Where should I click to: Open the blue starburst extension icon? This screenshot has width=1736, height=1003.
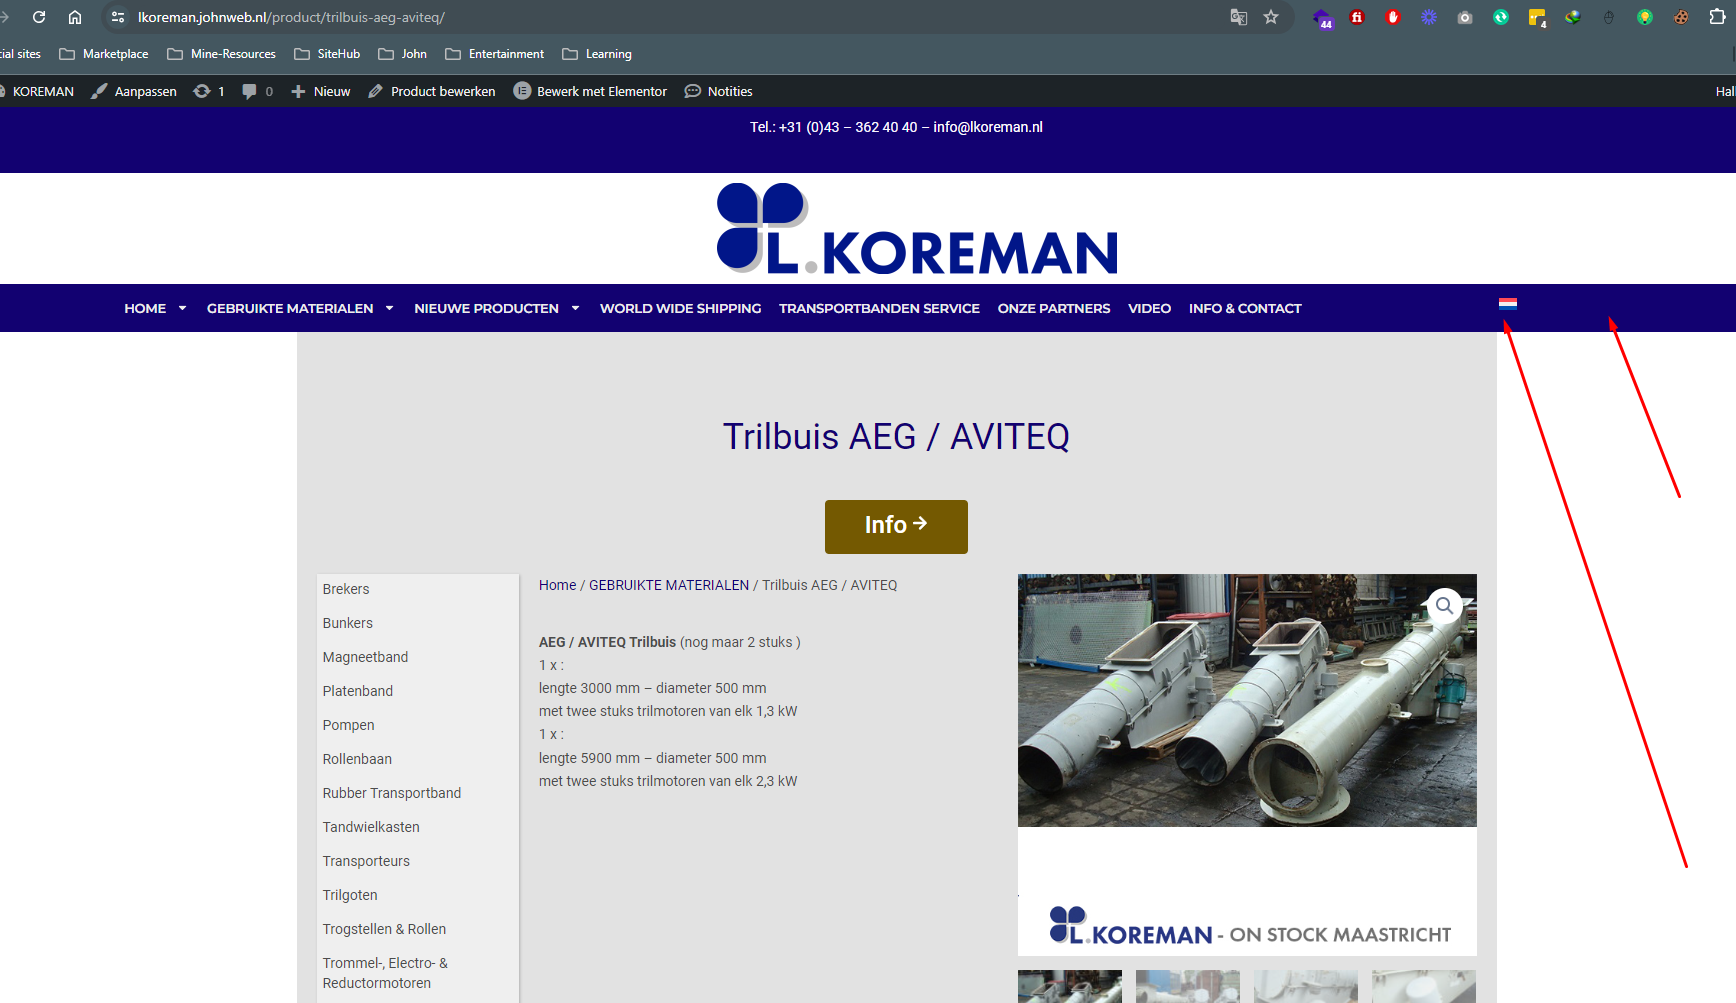click(1429, 17)
